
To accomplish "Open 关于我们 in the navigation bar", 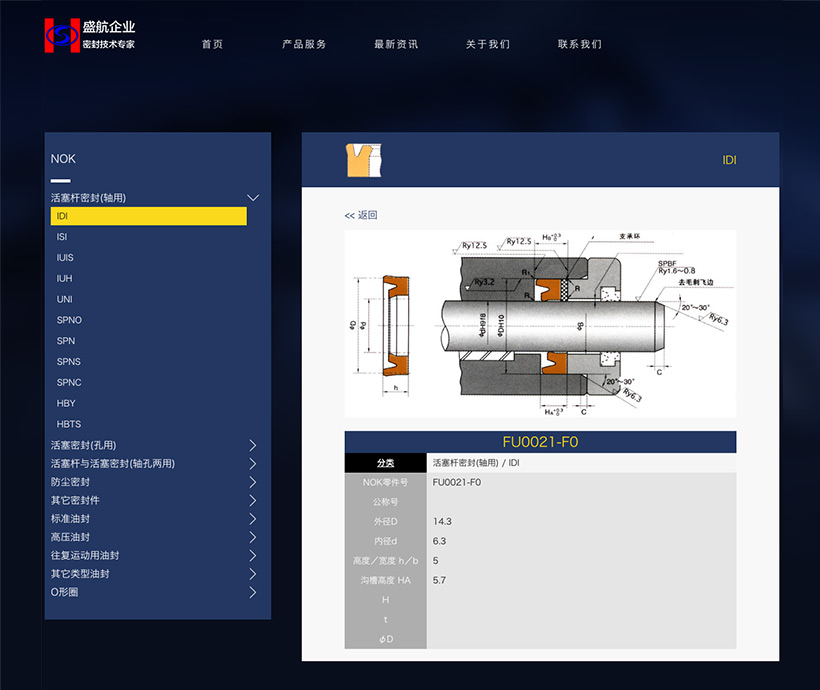I will [488, 44].
